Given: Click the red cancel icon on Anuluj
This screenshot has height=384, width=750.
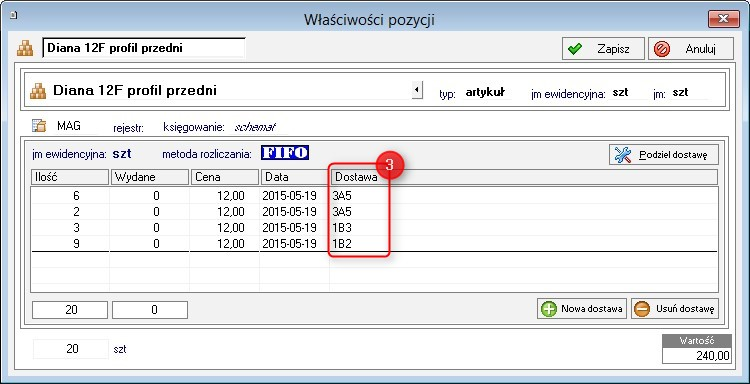Looking at the screenshot, I should [662, 49].
